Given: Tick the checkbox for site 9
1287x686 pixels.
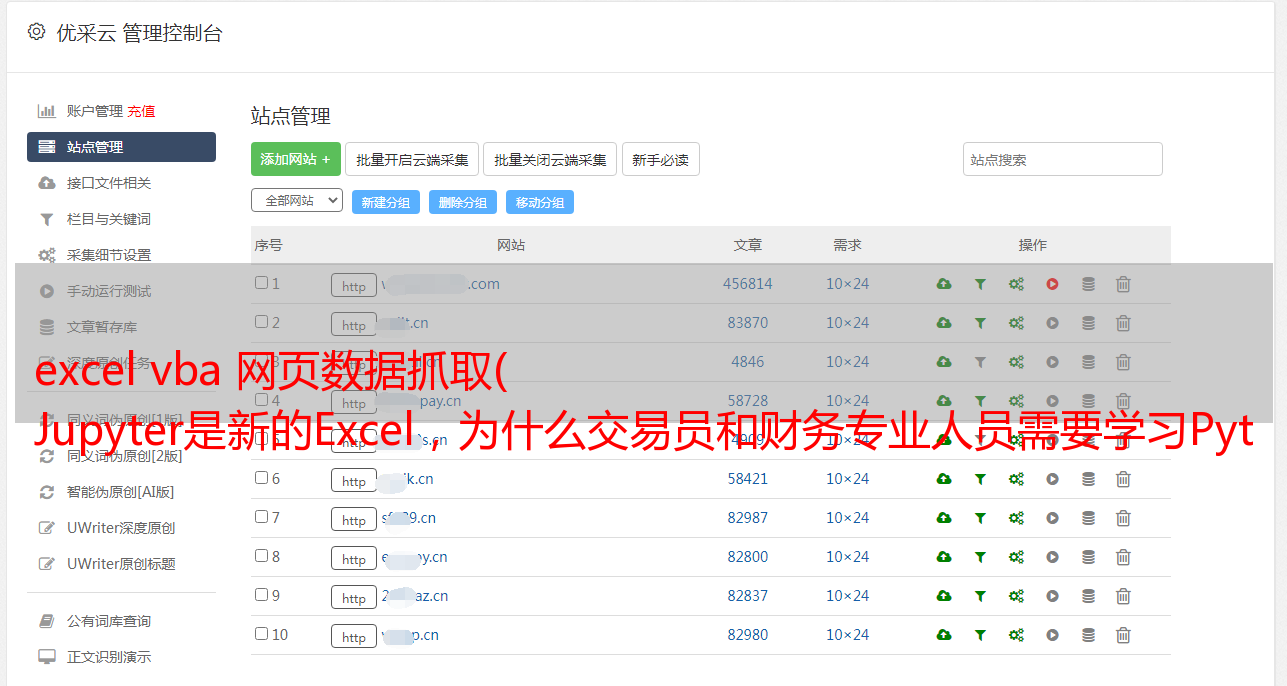Looking at the screenshot, I should click(261, 595).
